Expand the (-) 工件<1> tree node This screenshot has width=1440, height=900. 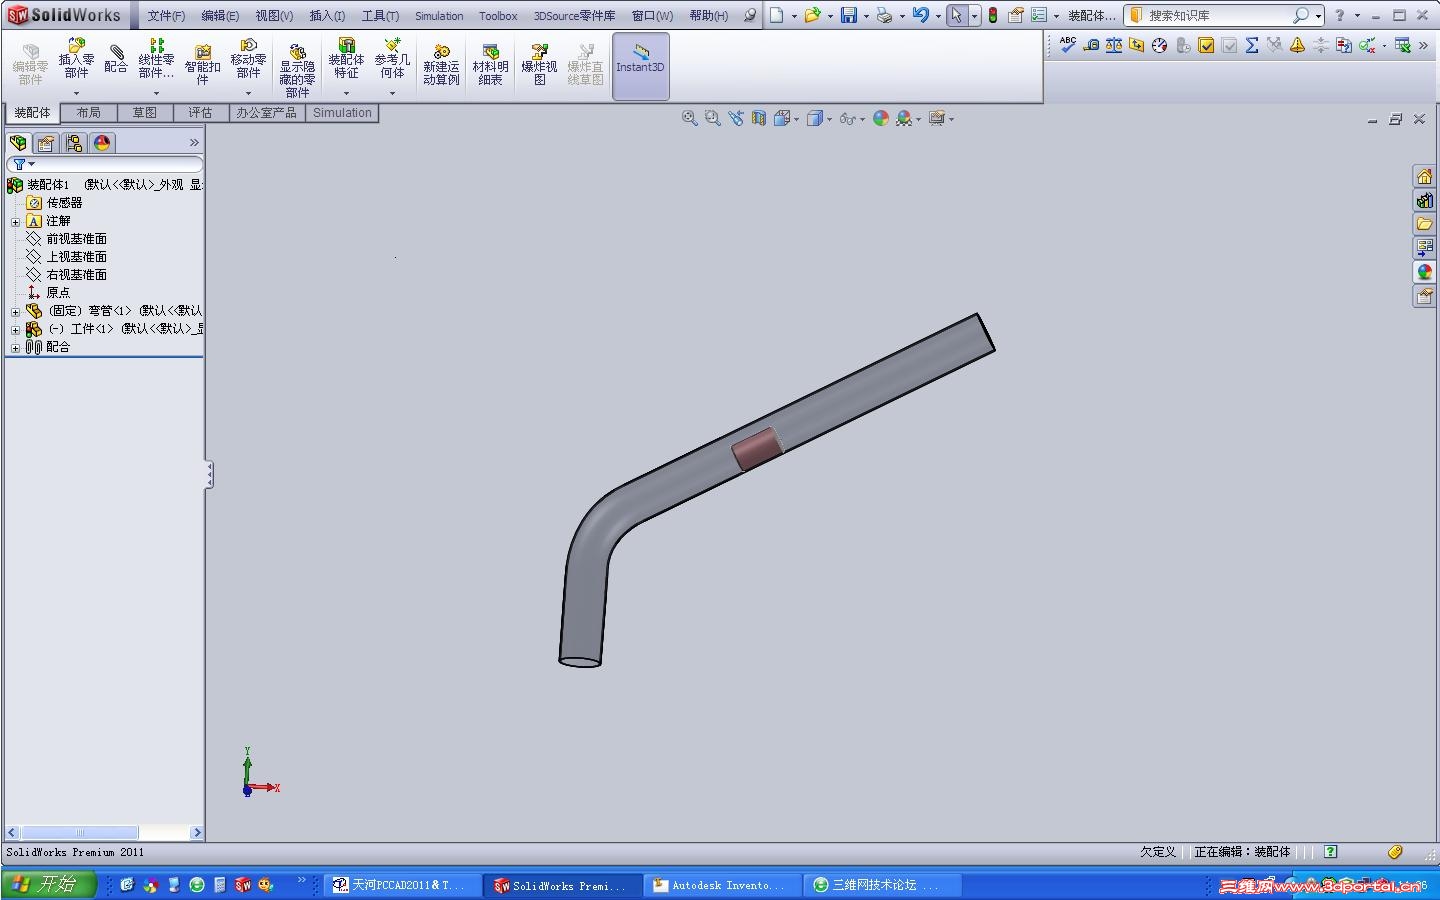pyautogui.click(x=15, y=330)
